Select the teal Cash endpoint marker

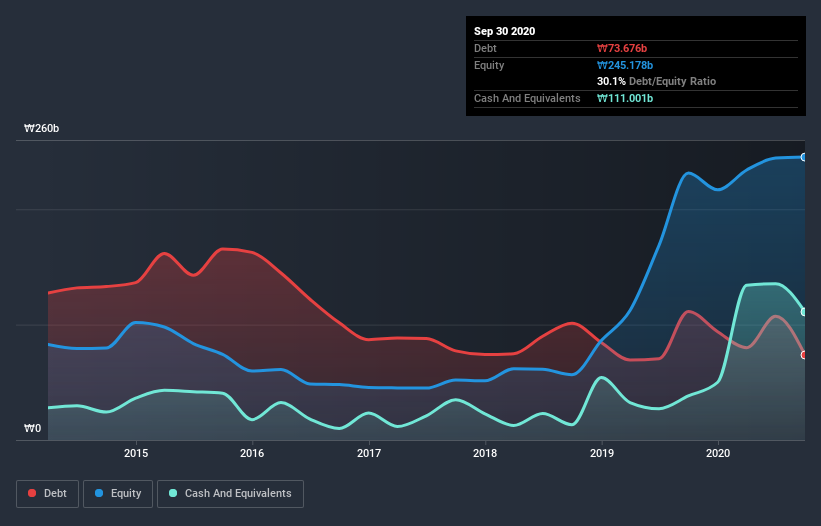point(804,312)
